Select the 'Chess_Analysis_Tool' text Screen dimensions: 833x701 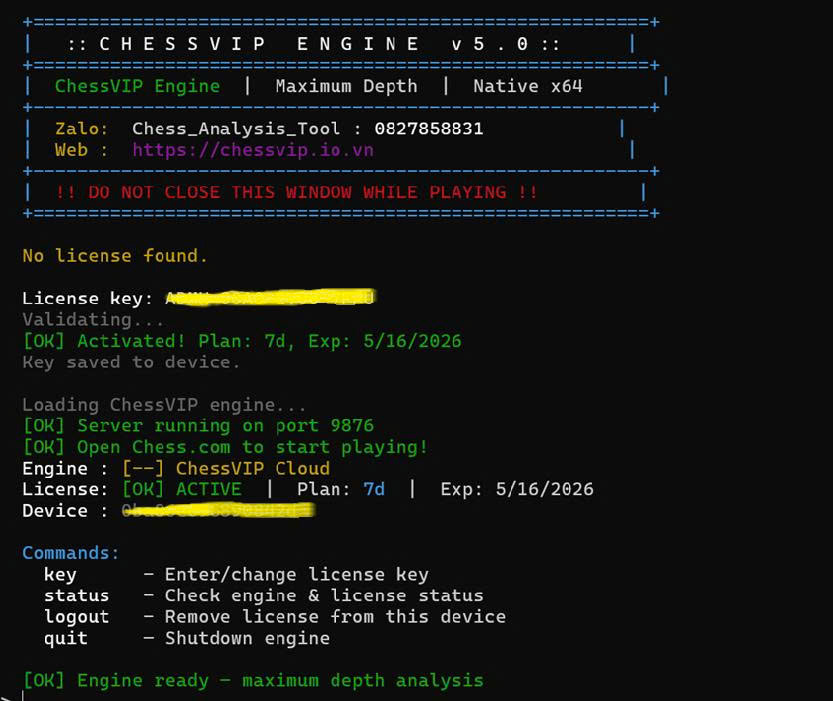point(236,129)
